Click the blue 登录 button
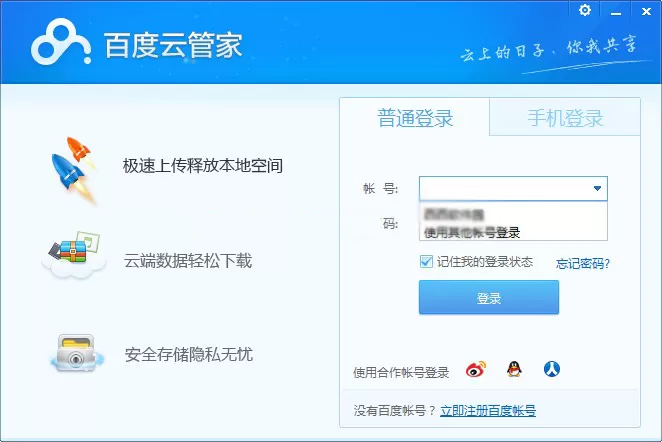Viewport: 662px width, 442px height. (x=489, y=298)
